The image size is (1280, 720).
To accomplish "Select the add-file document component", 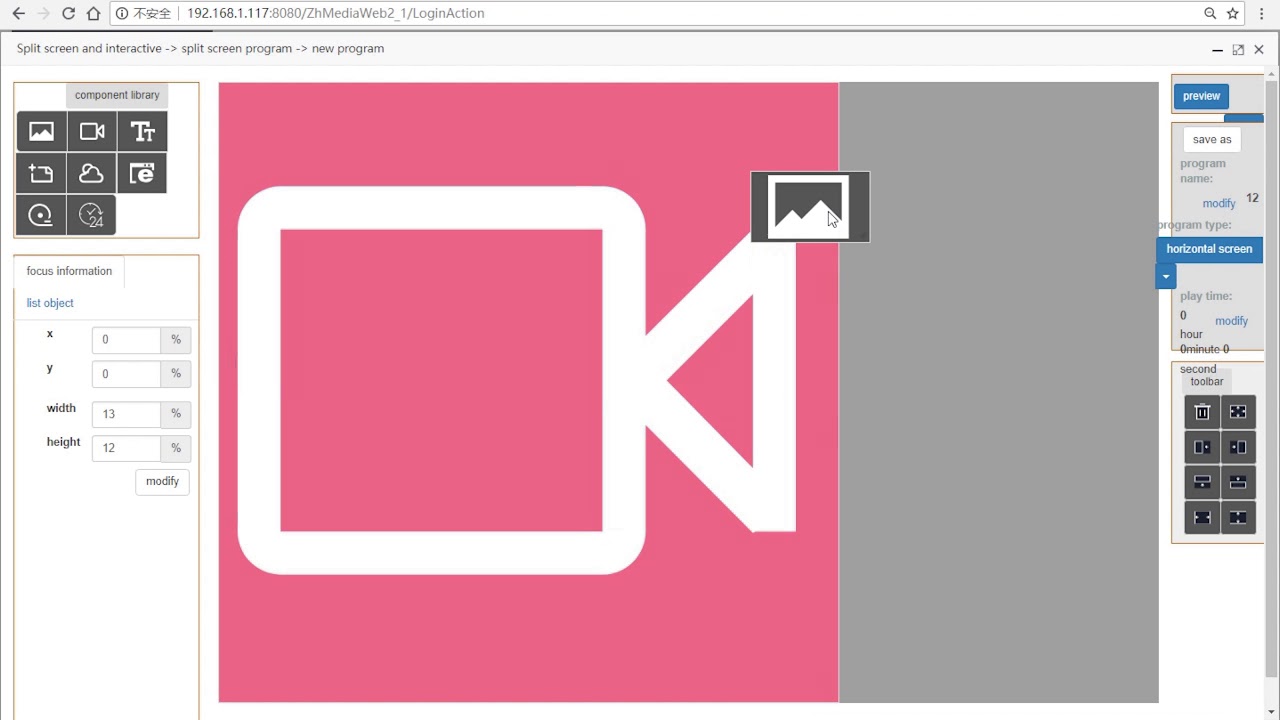I will pyautogui.click(x=42, y=174).
